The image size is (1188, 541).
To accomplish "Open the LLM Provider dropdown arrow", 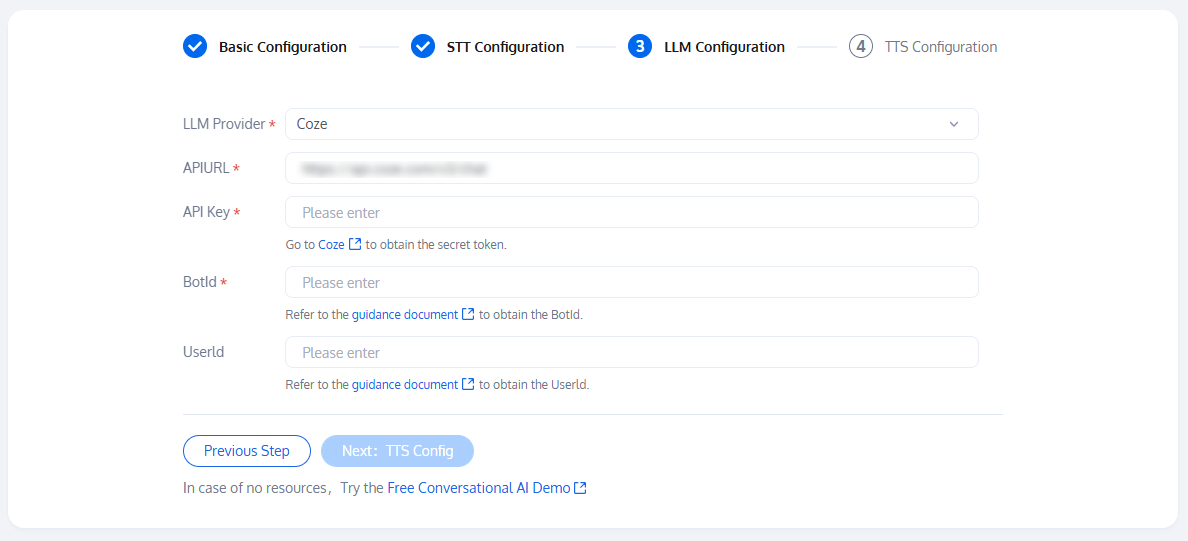I will (954, 124).
